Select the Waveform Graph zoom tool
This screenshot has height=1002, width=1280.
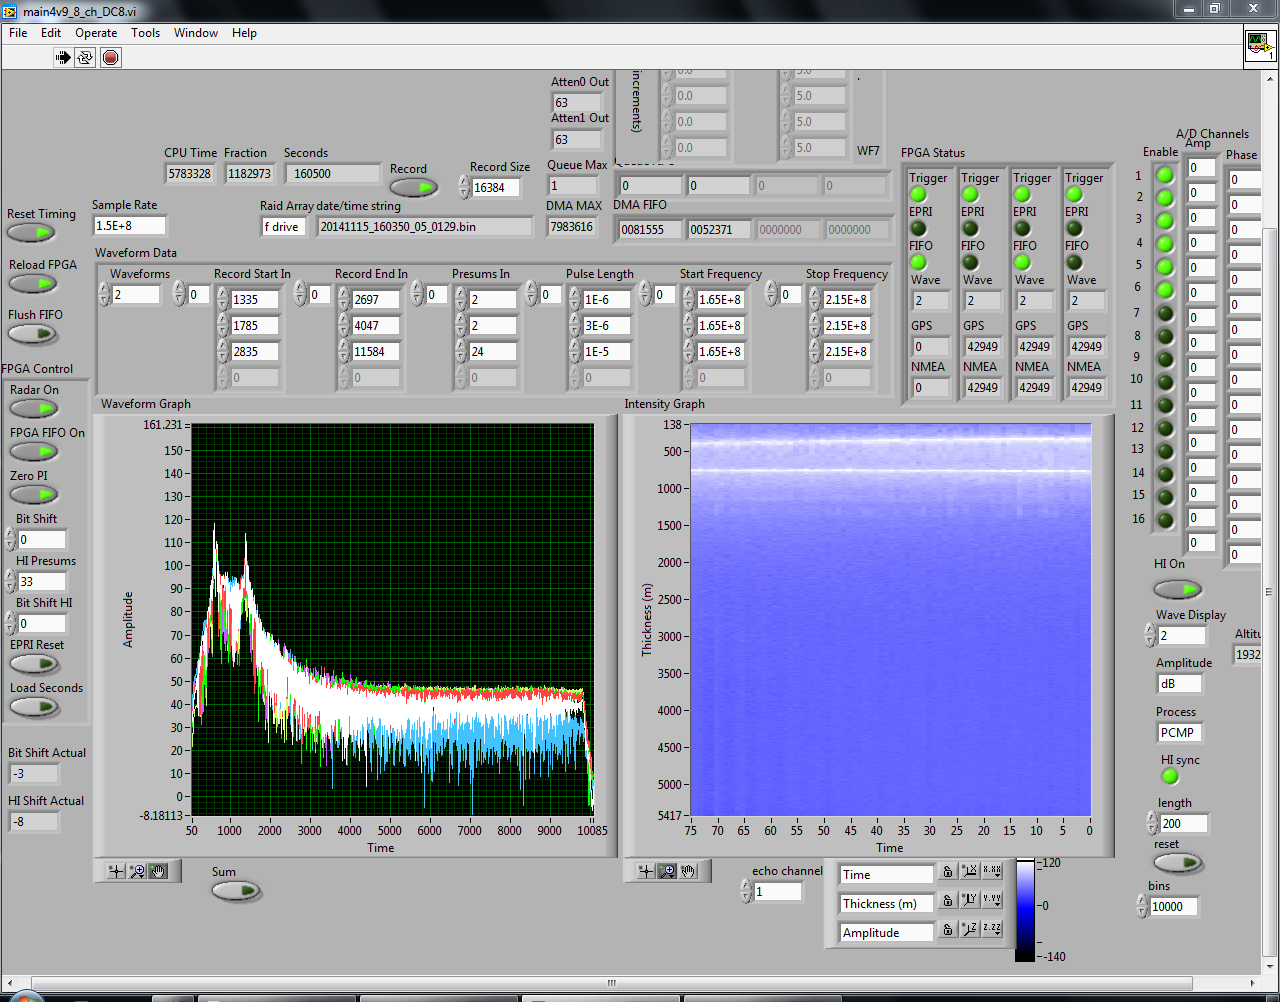pyautogui.click(x=138, y=871)
